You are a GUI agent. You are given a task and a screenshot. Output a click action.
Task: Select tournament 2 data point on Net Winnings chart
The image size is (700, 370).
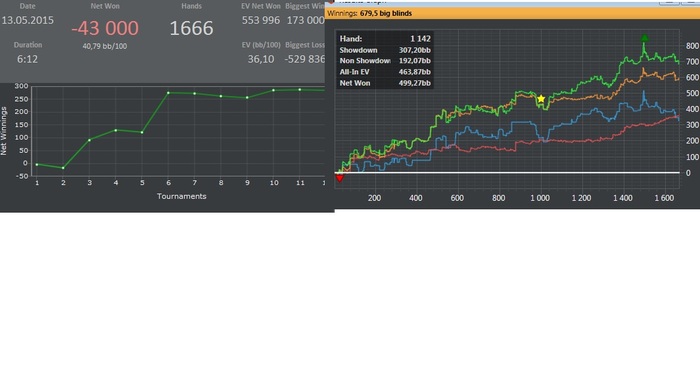pyautogui.click(x=63, y=168)
